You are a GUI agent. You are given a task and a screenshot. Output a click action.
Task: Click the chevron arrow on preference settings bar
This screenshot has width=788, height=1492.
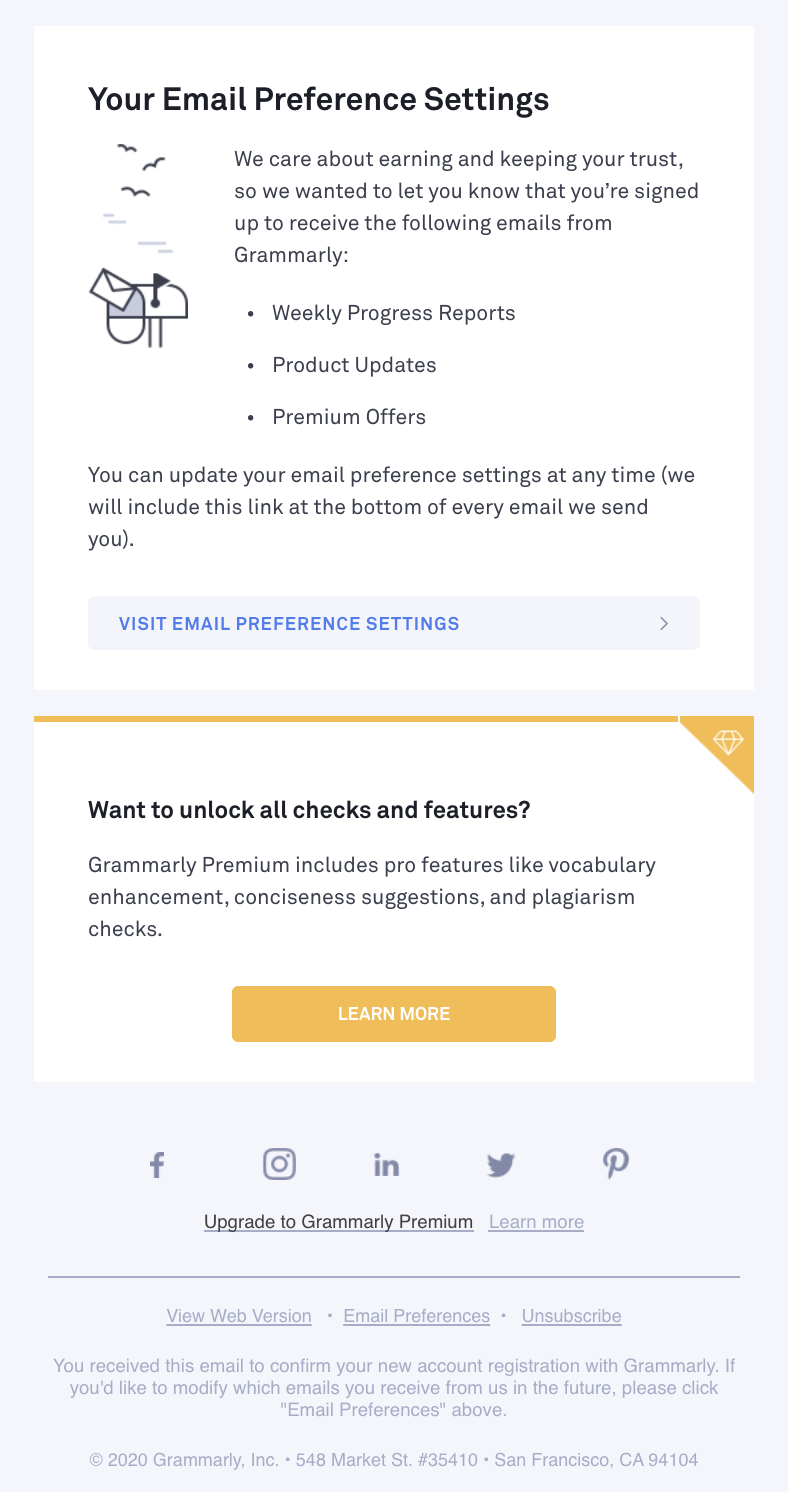click(664, 624)
